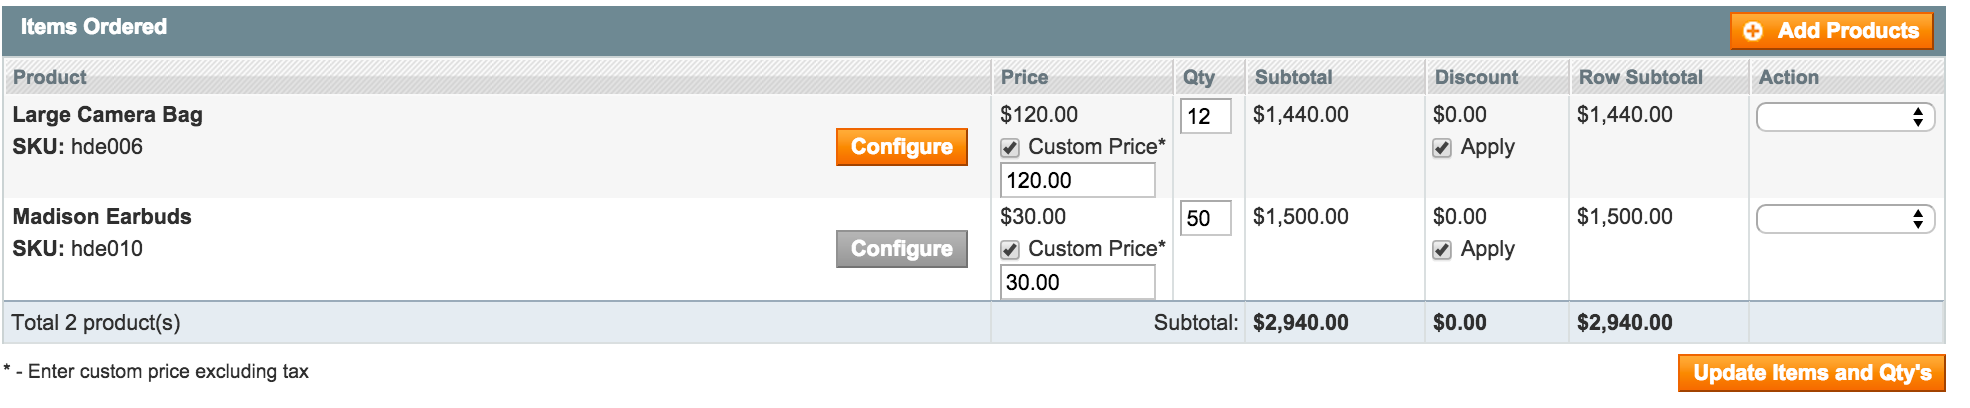Click the plus icon on Add Products
The width and height of the screenshot is (1970, 408).
1753,31
